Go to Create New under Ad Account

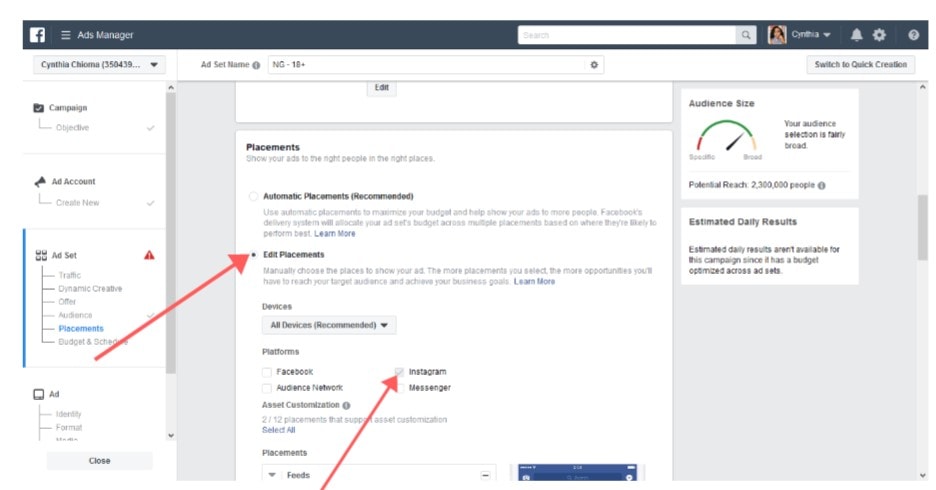[x=78, y=203]
